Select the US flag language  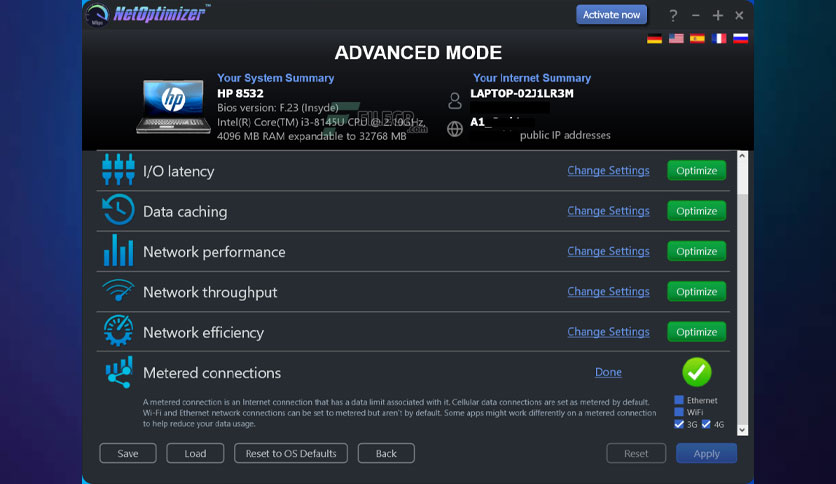676,38
